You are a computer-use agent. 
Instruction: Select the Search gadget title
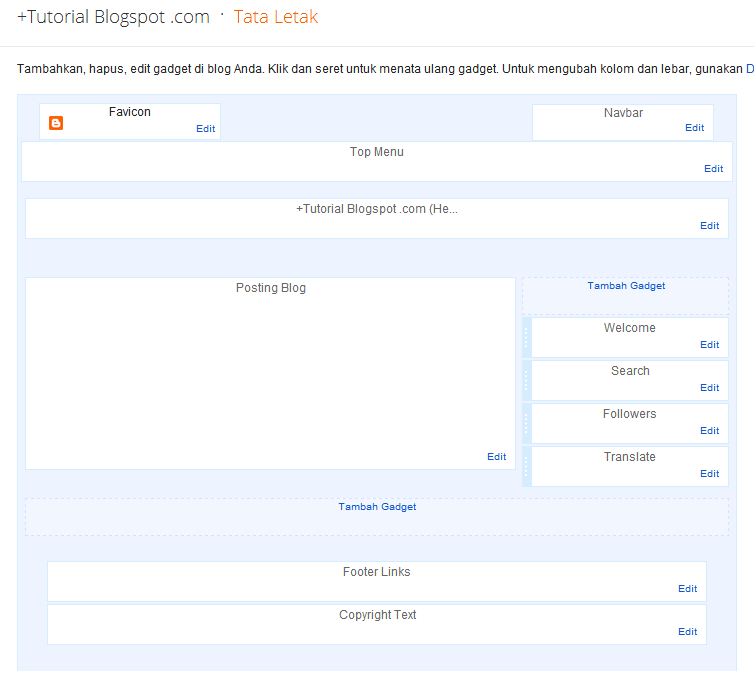pos(630,371)
